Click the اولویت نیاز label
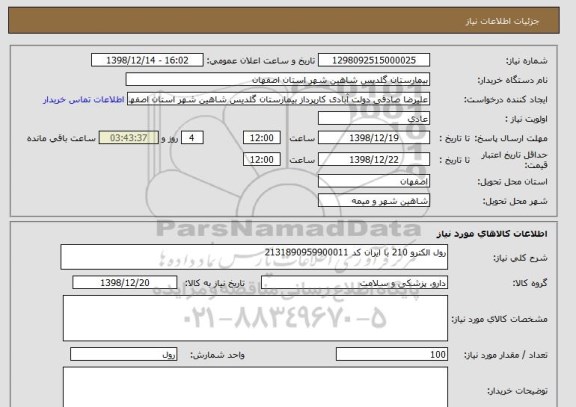 [x=526, y=119]
